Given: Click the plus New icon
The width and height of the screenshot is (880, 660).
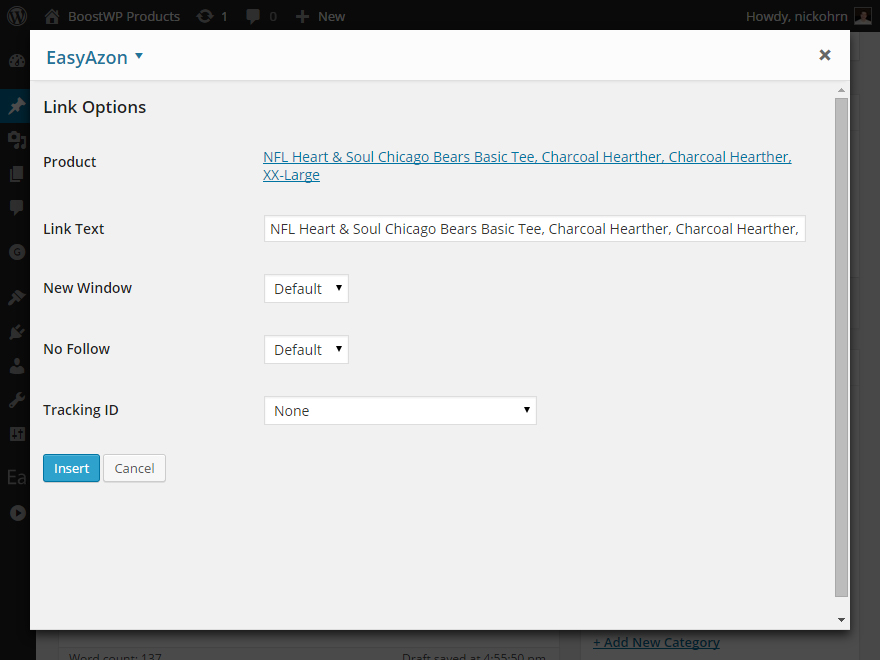Looking at the screenshot, I should [302, 17].
